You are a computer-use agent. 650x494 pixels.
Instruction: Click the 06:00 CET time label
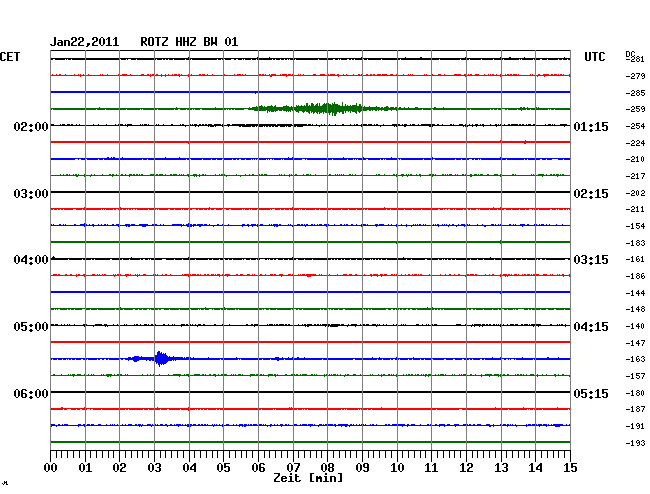coord(31,393)
